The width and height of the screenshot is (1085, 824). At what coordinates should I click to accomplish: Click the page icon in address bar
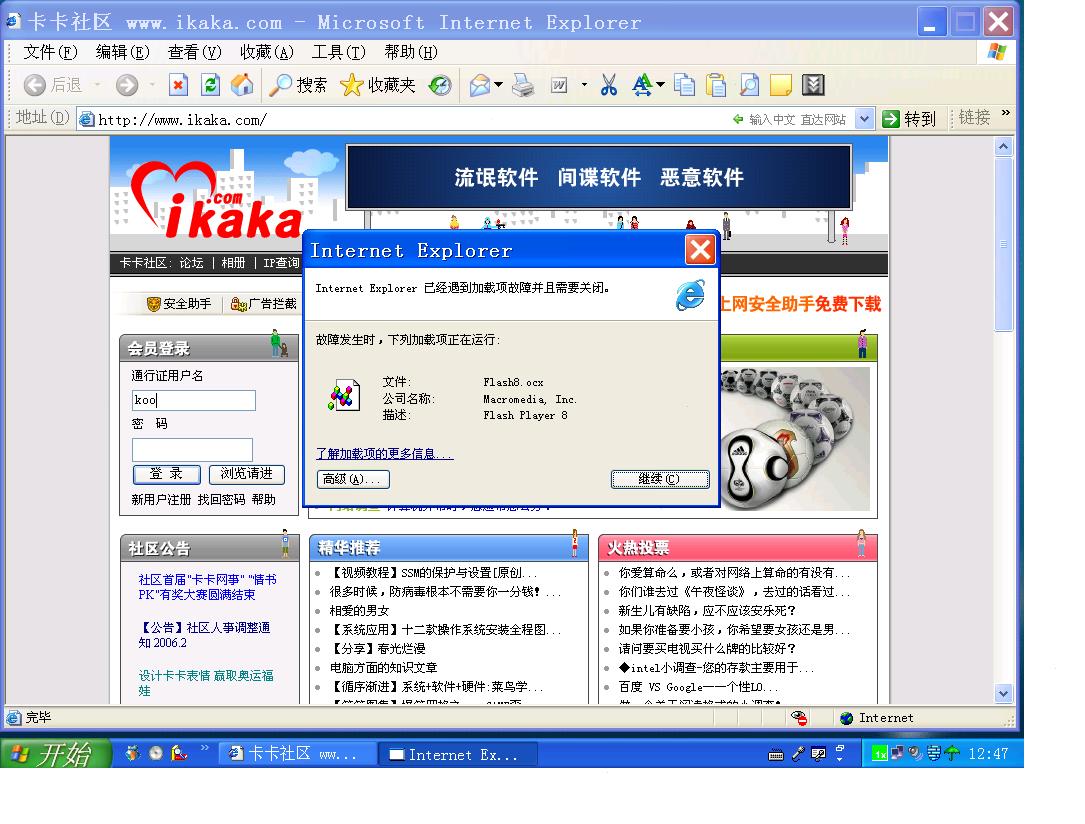87,120
